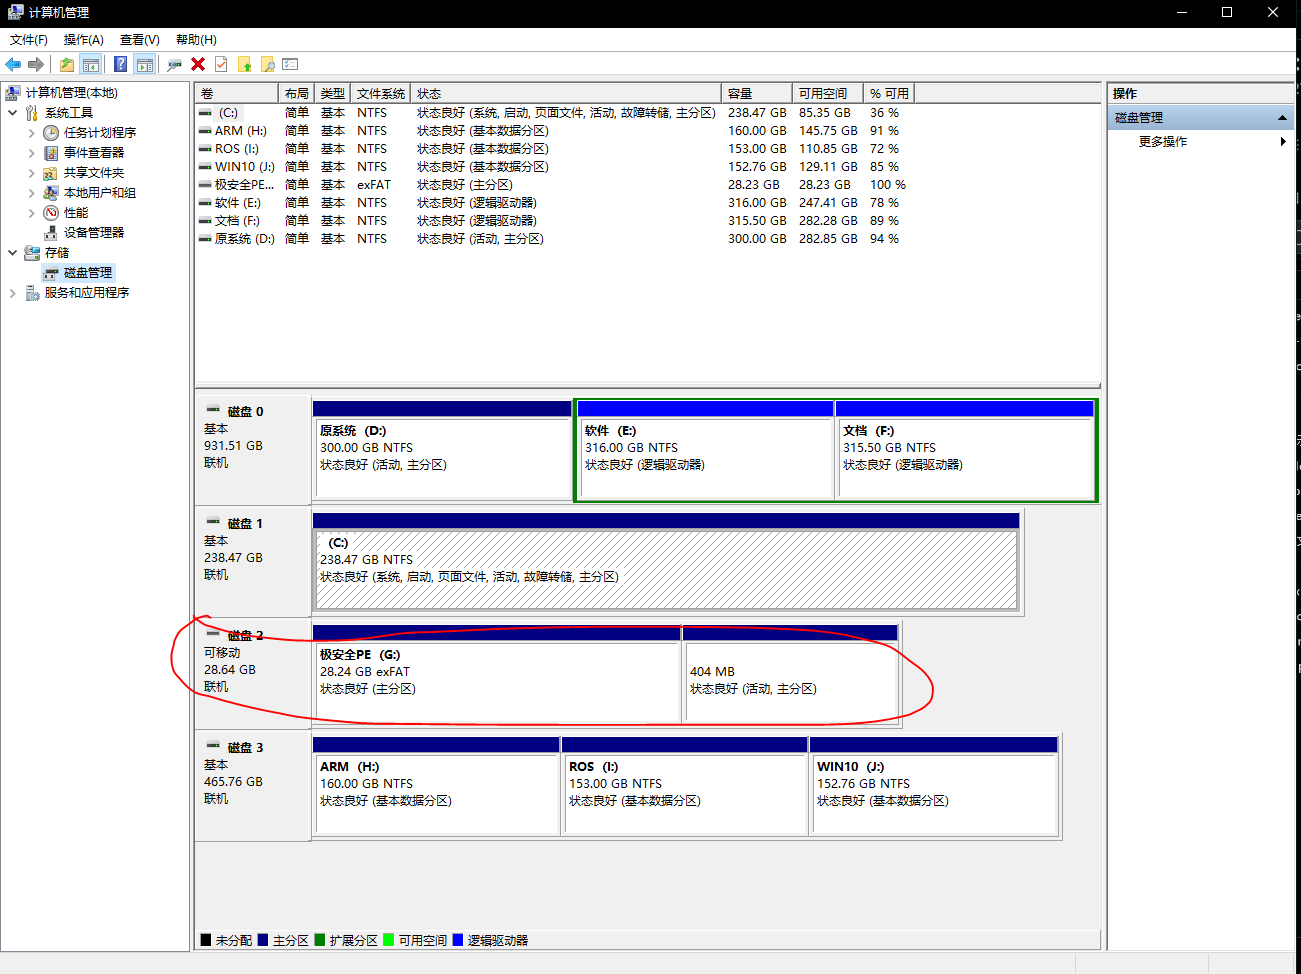Select 共享文件夹 tree node
The height and width of the screenshot is (974, 1301).
(x=94, y=173)
